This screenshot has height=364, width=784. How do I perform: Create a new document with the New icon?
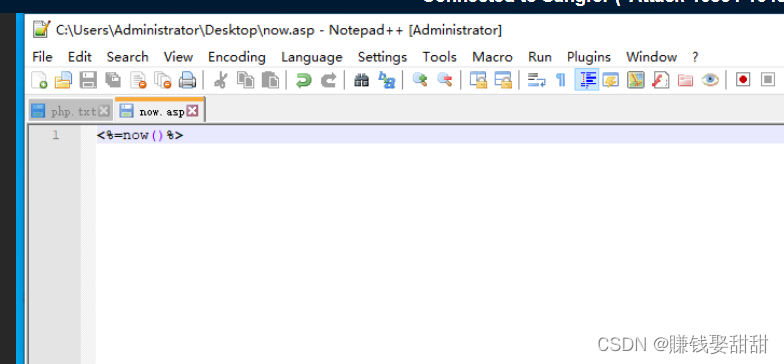[x=39, y=80]
